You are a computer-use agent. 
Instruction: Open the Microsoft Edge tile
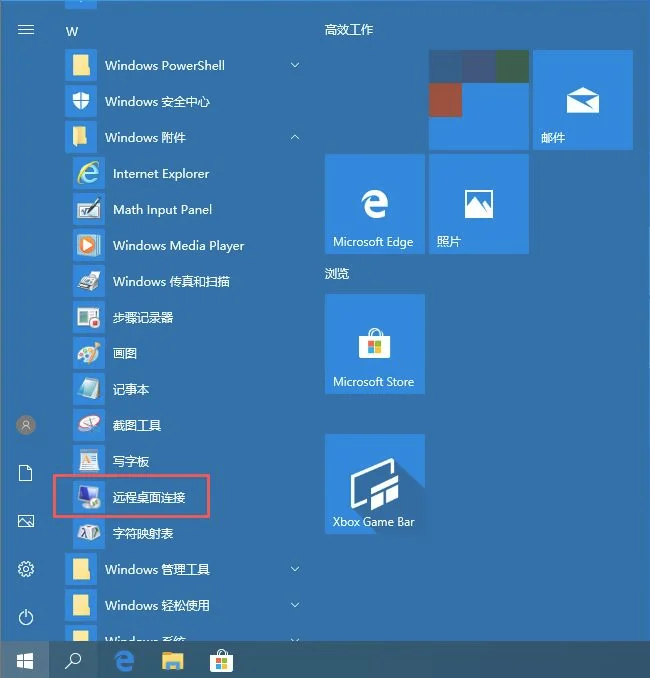point(375,204)
